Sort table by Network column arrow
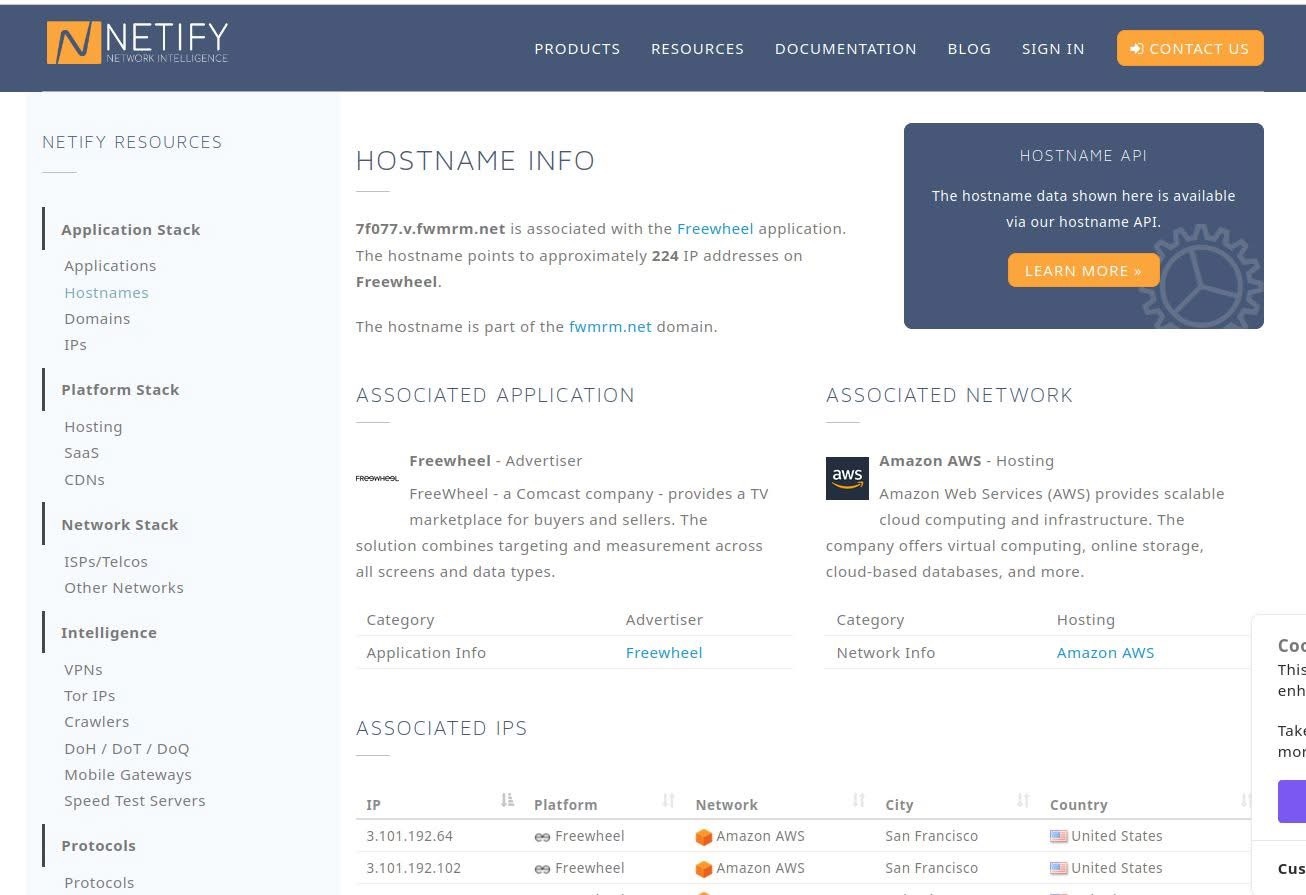Screen dimensions: 1306x895 [x=858, y=800]
